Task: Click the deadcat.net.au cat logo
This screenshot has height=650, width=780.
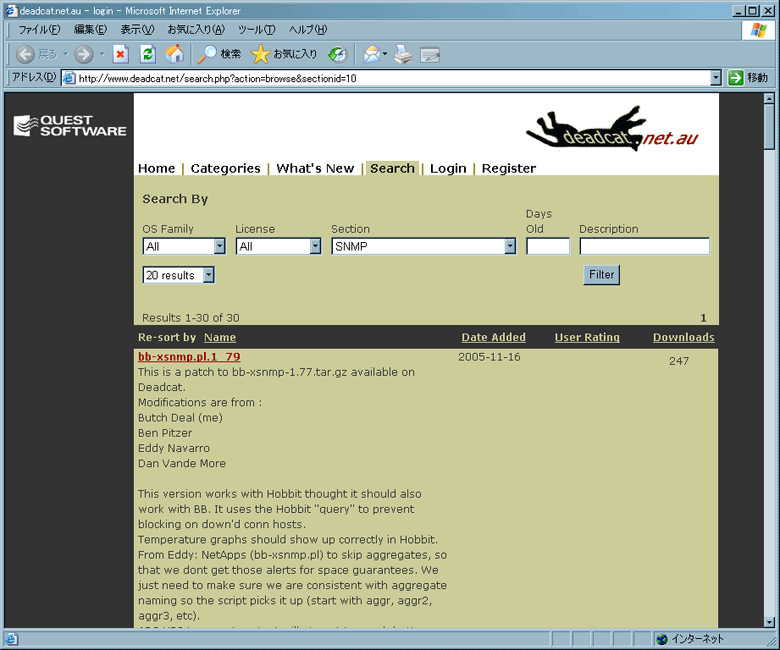Action: coord(612,128)
